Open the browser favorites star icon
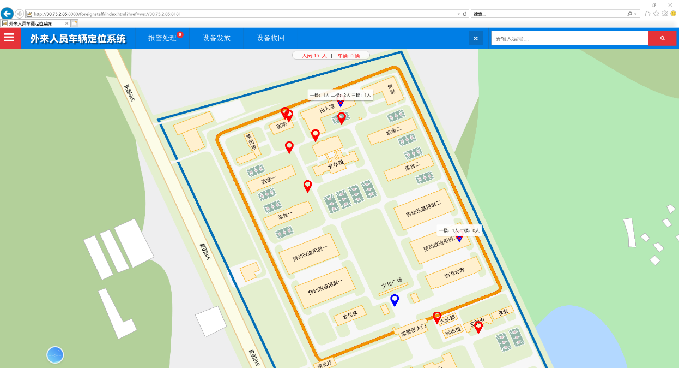This screenshot has height=368, width=680. point(656,13)
